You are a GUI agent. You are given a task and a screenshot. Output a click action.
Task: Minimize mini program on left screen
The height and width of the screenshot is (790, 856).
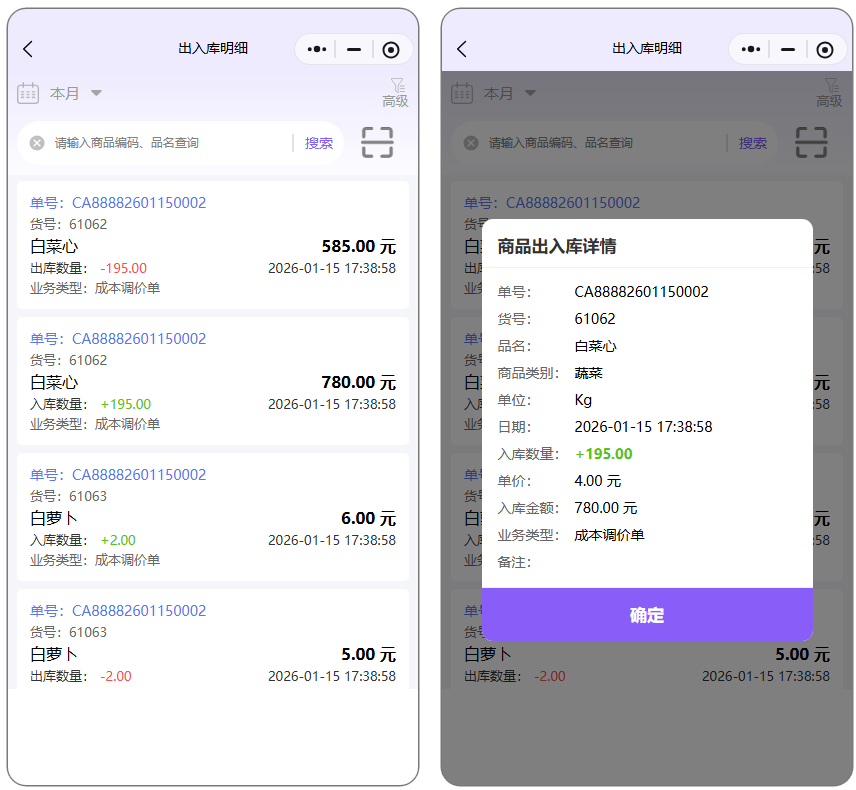[354, 50]
